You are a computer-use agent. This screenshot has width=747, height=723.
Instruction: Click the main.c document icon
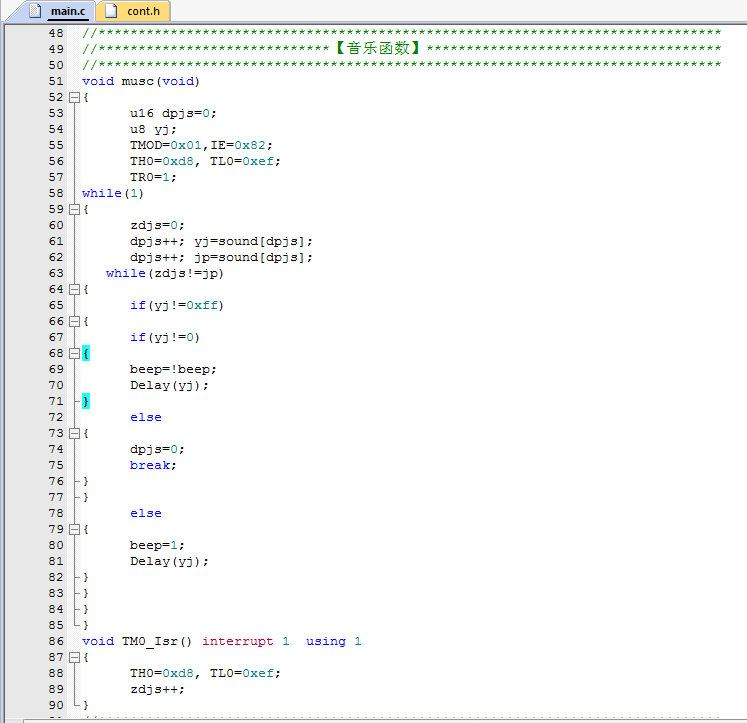pyautogui.click(x=35, y=10)
